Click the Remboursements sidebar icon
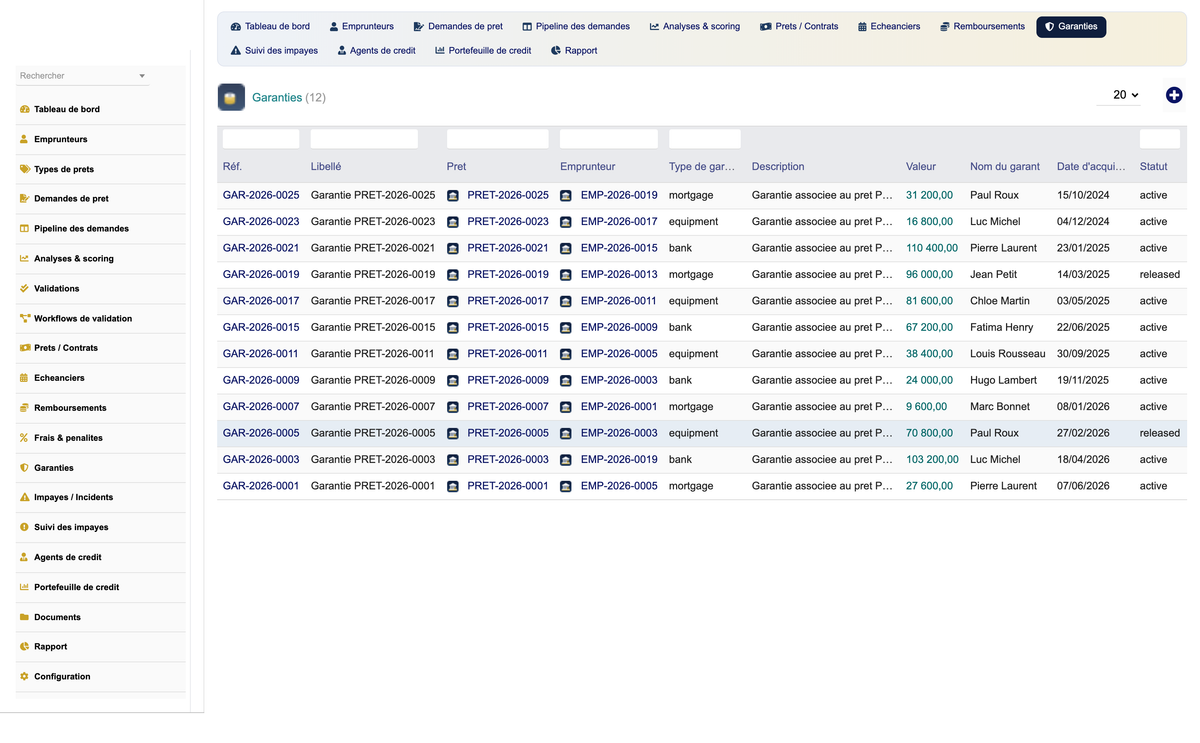This screenshot has width=1200, height=743. pyautogui.click(x=24, y=408)
